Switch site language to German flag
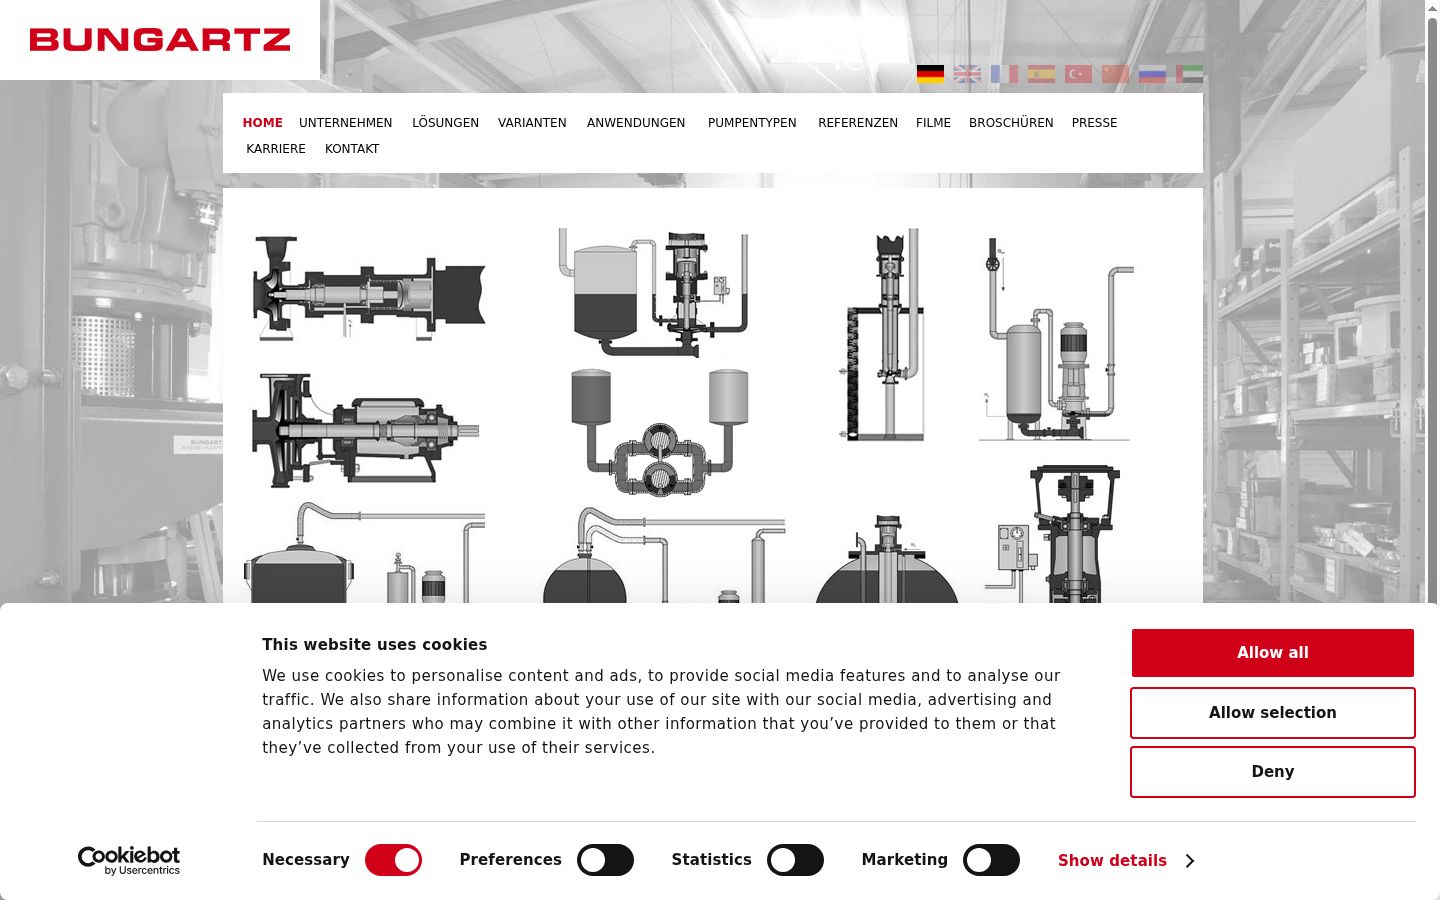The width and height of the screenshot is (1440, 900). [930, 74]
